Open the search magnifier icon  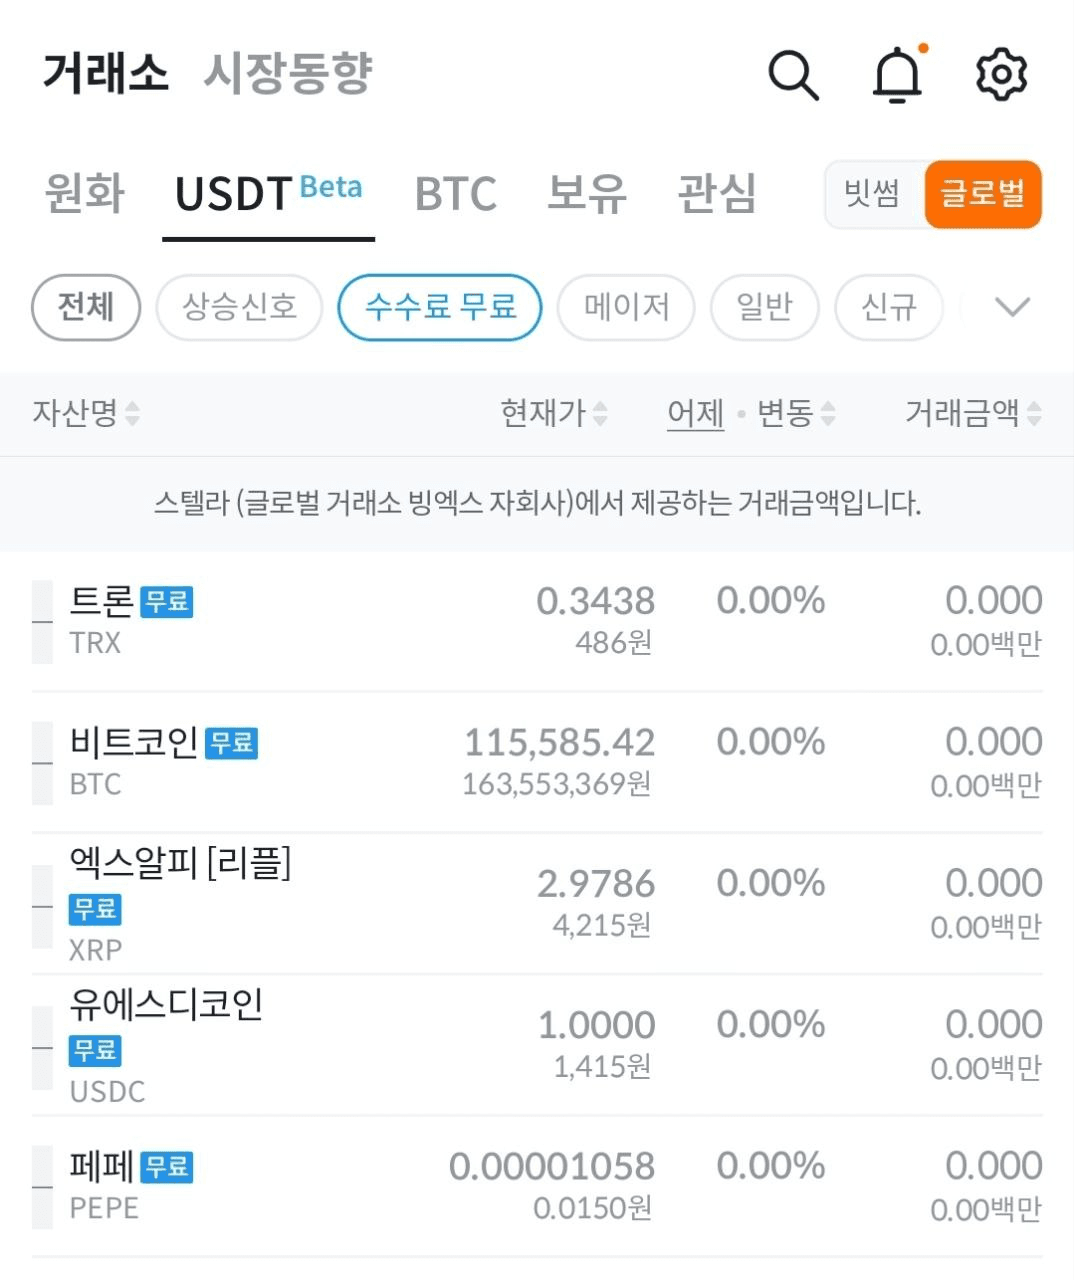click(793, 75)
